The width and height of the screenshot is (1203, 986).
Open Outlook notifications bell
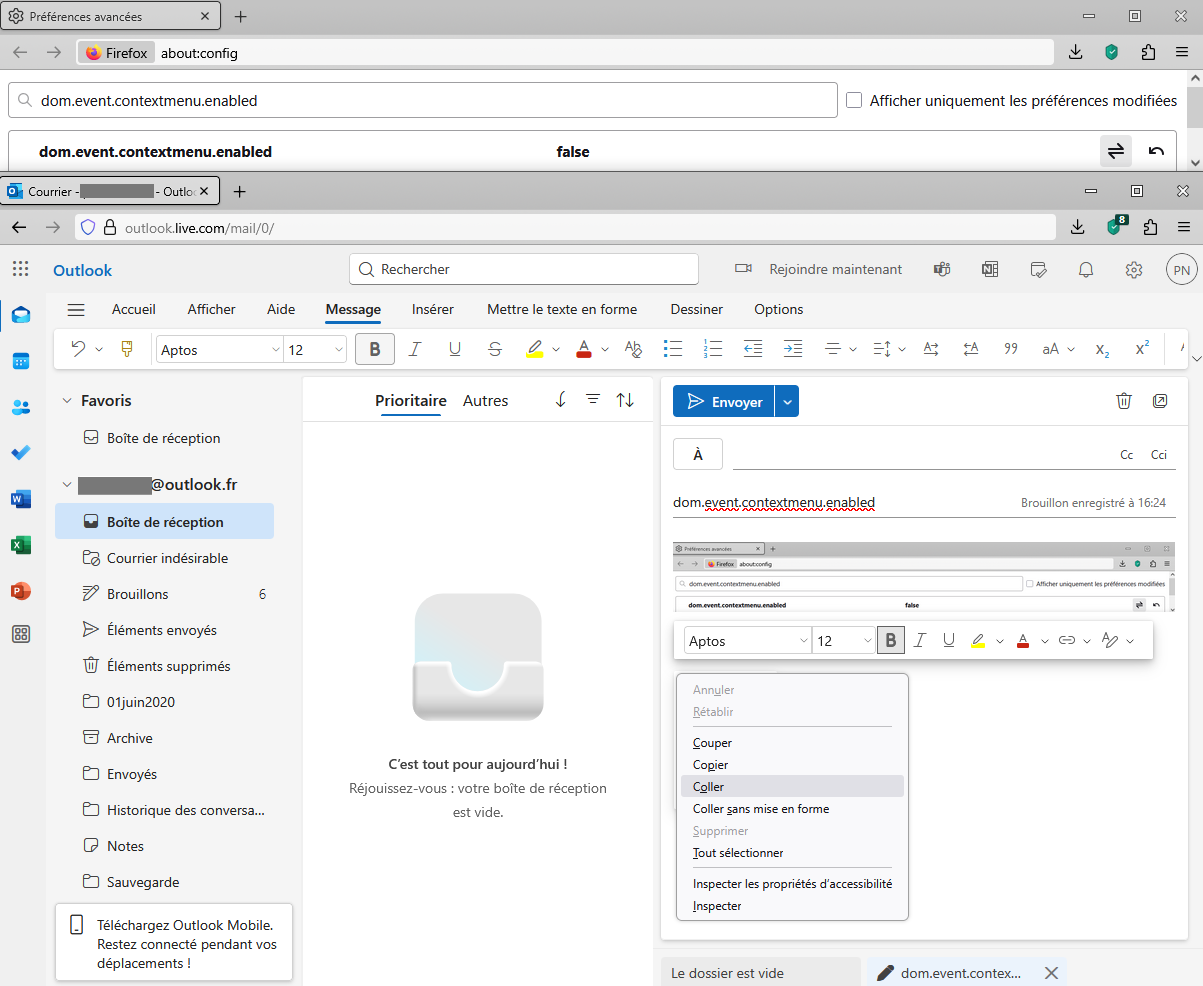coord(1086,269)
